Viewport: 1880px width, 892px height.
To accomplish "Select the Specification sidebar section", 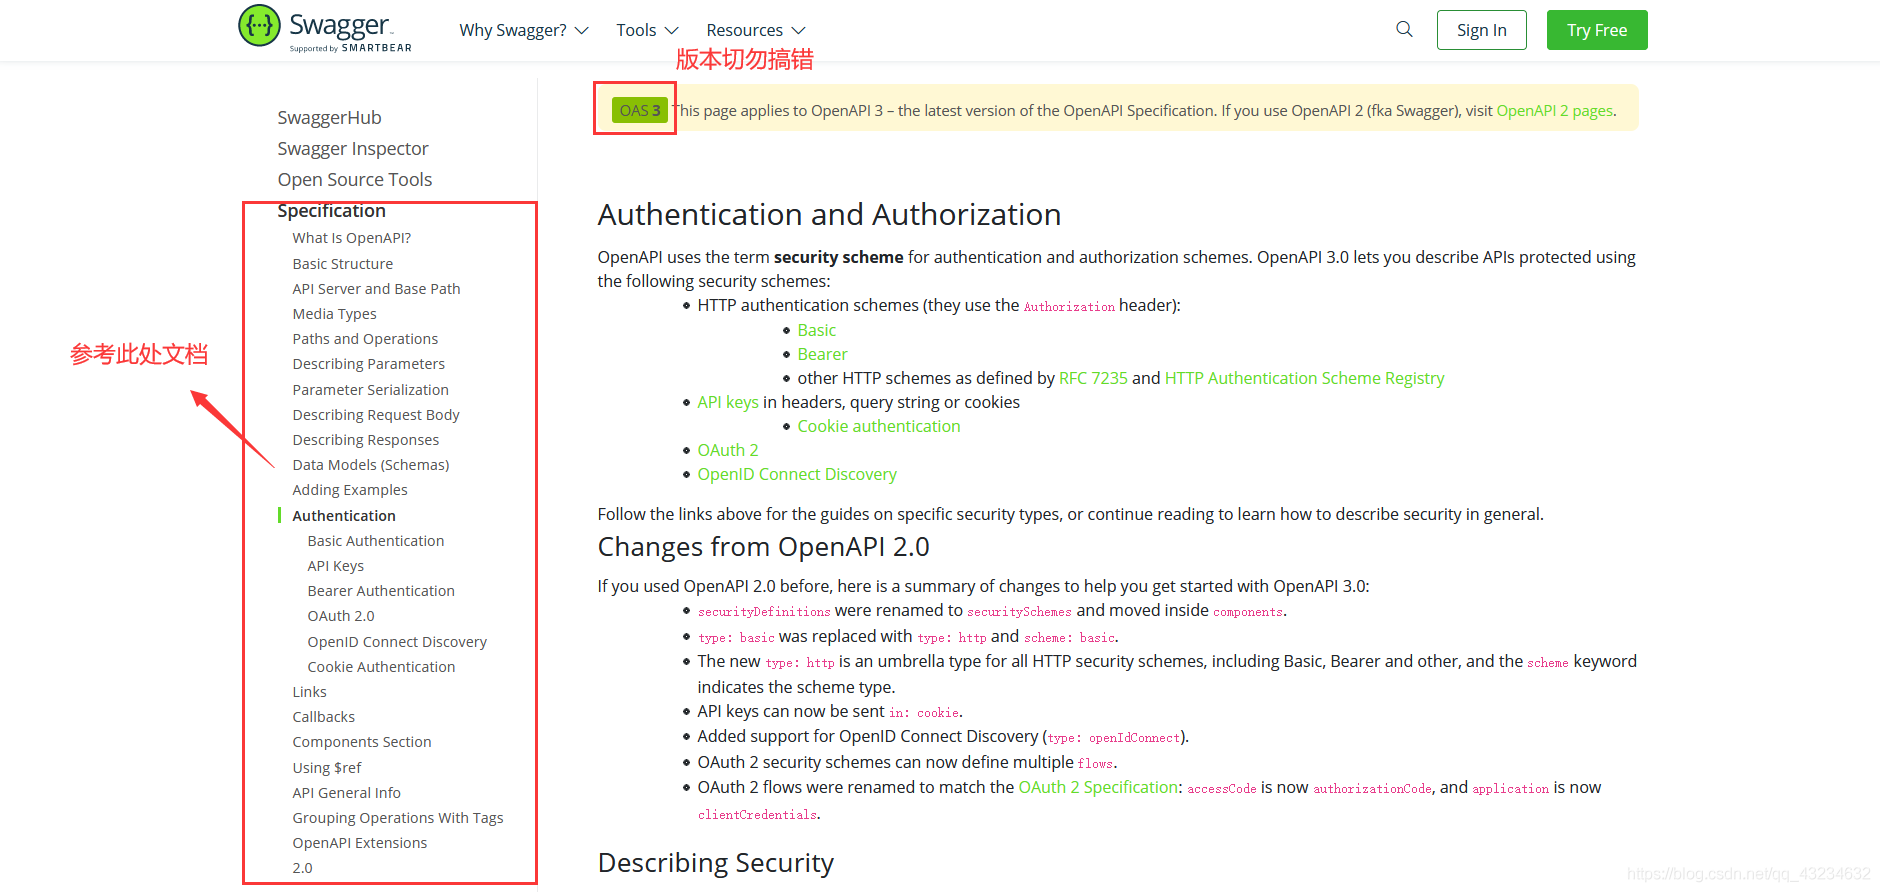I will 331,210.
